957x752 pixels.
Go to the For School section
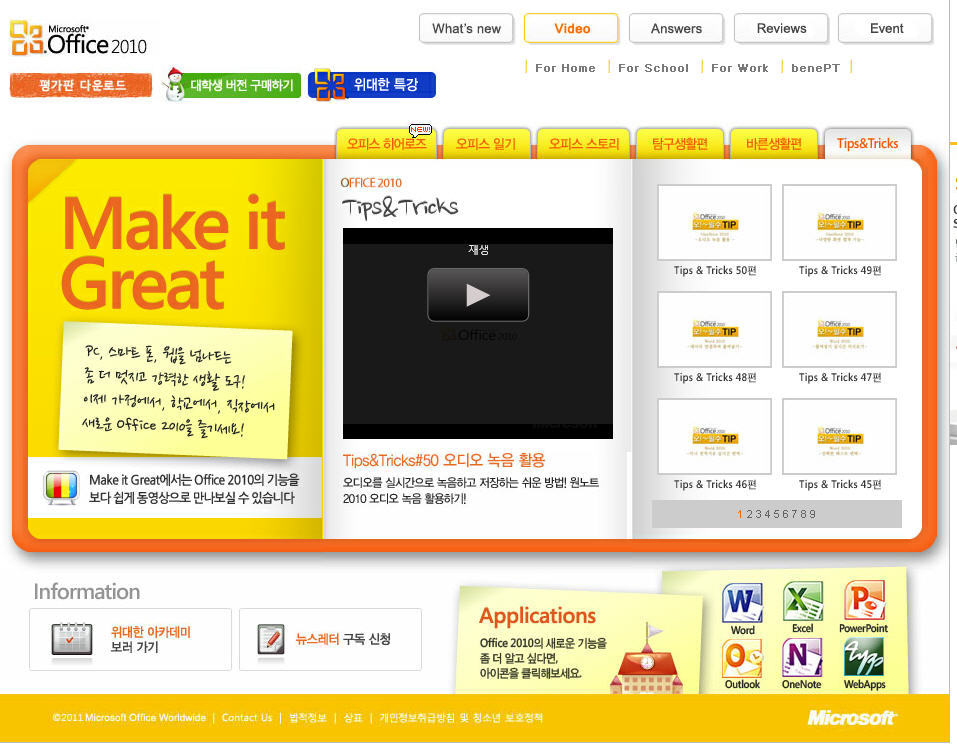tap(653, 68)
